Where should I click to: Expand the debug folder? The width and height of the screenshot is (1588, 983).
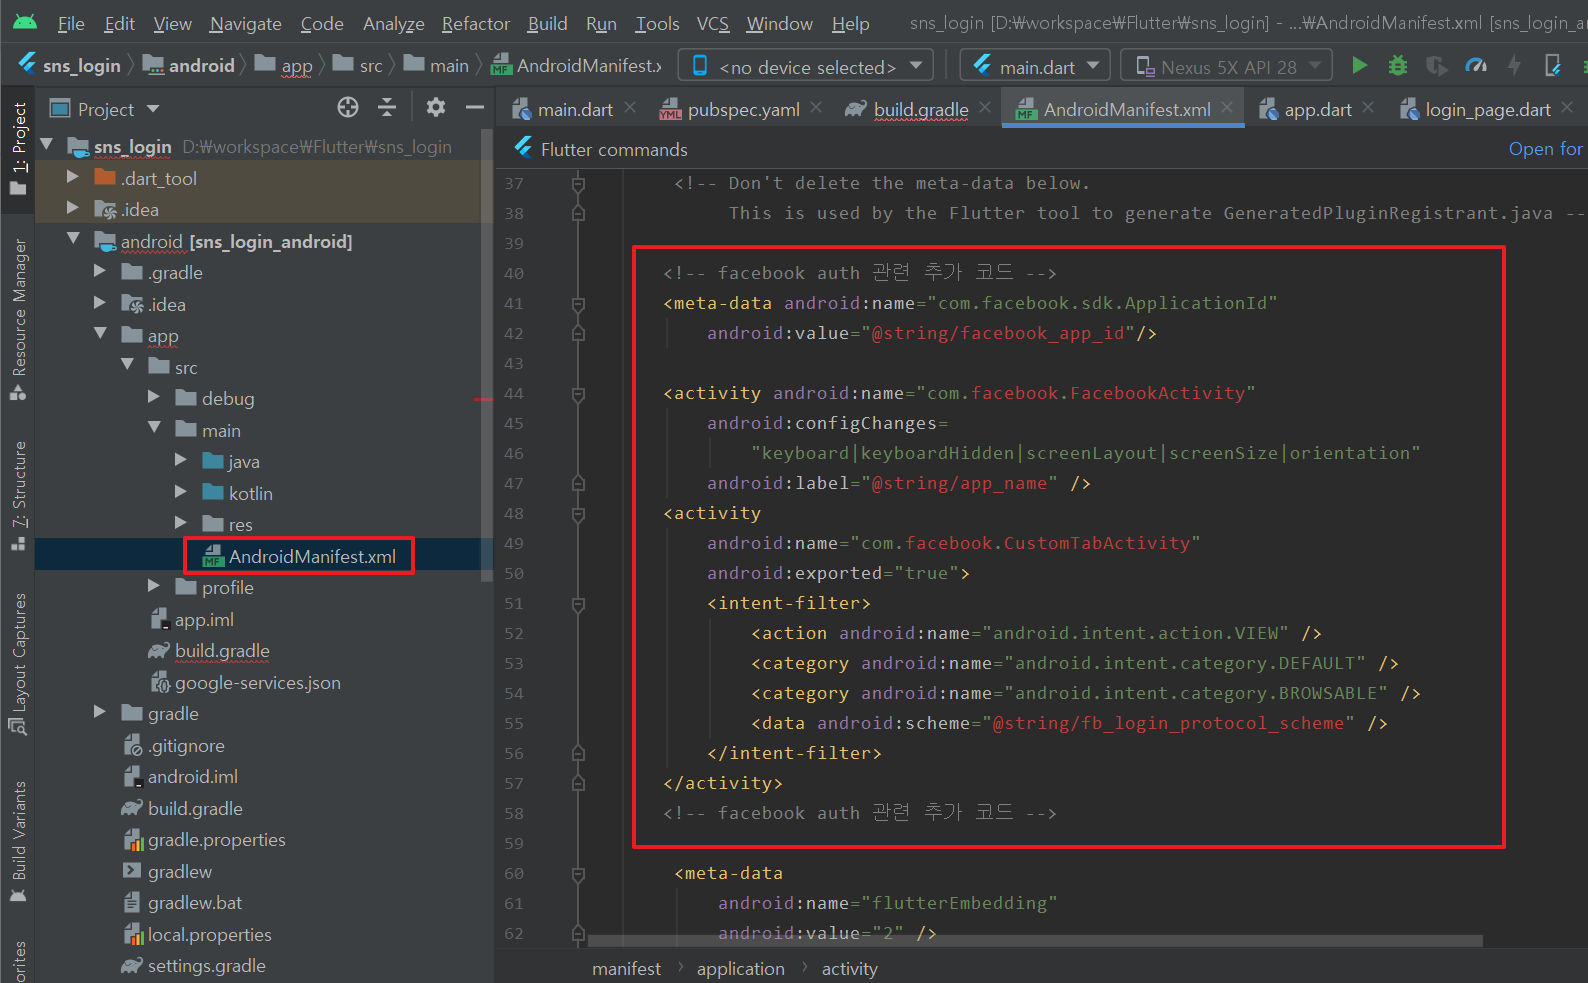click(154, 397)
